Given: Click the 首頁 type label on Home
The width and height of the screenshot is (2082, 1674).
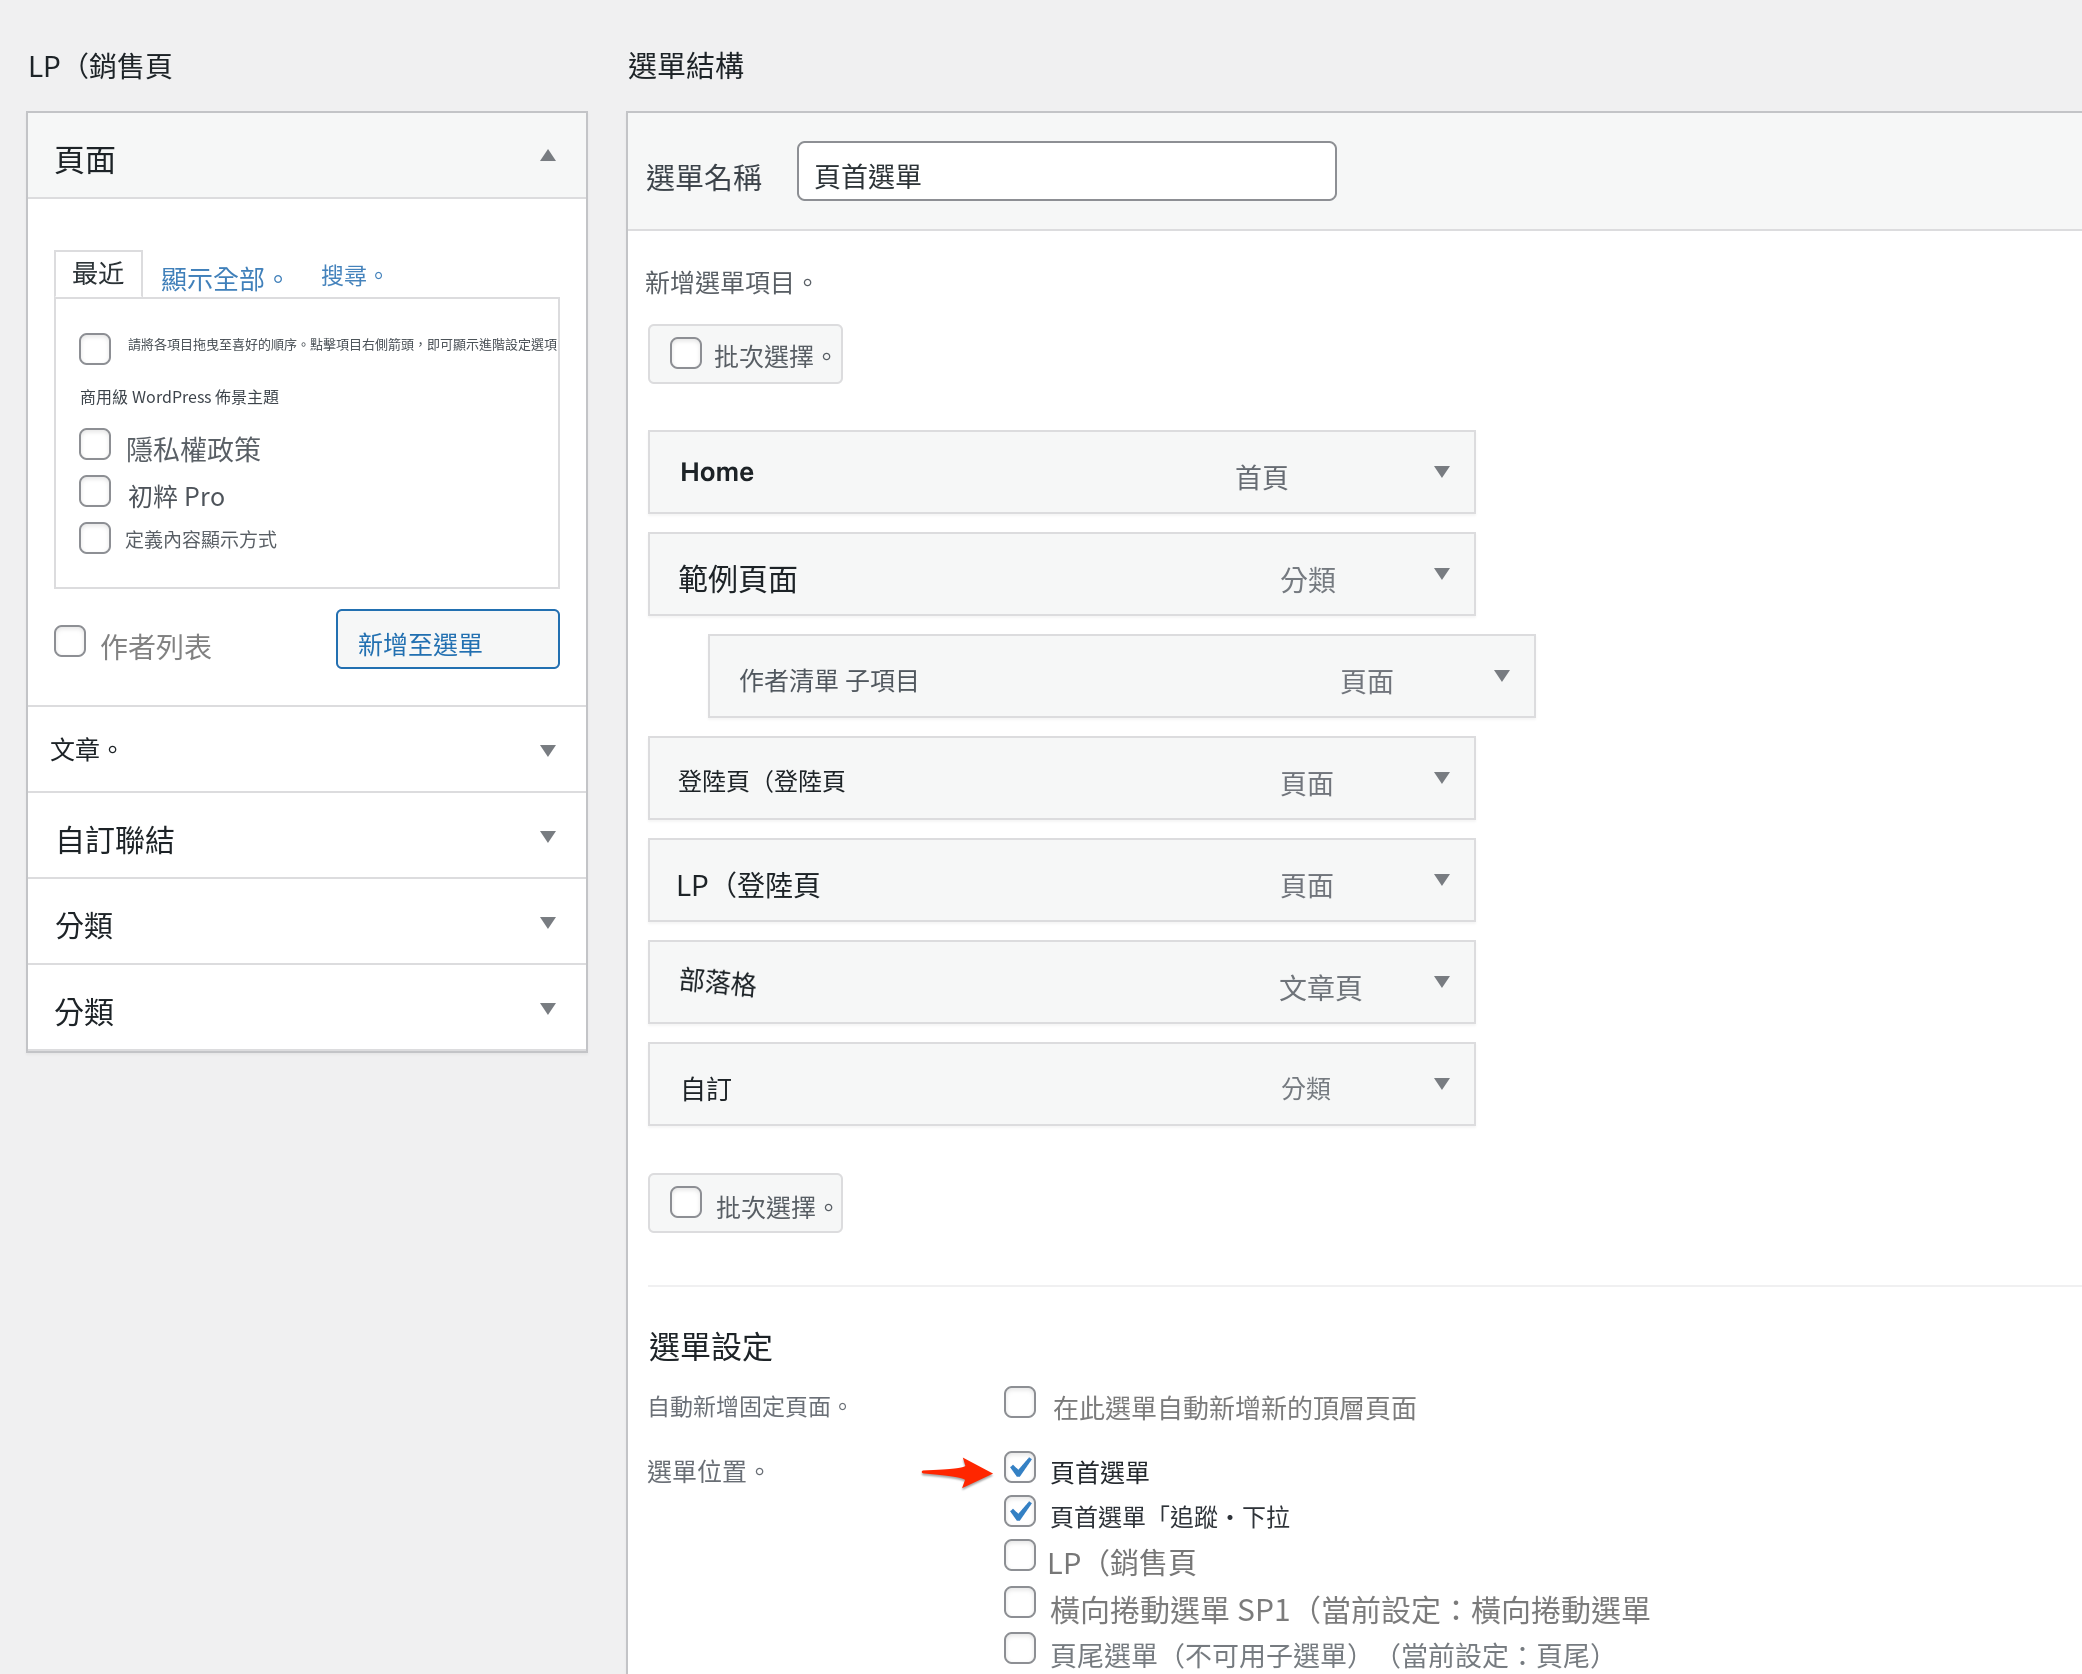Looking at the screenshot, I should tap(1261, 477).
